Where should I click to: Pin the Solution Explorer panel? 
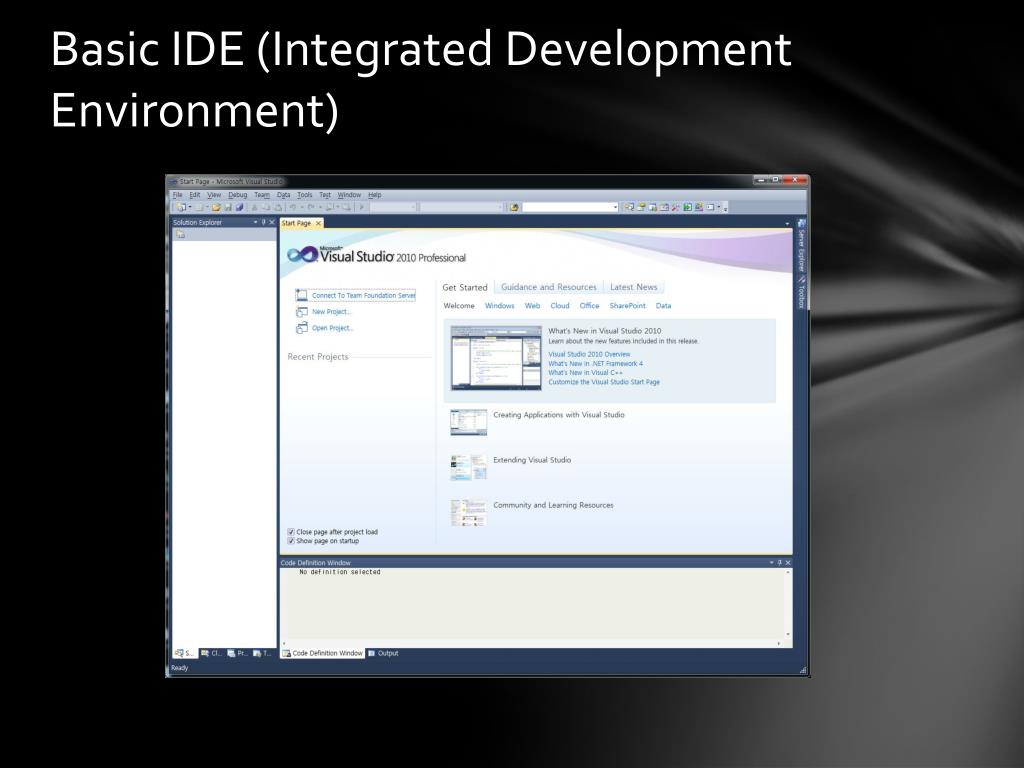[x=264, y=223]
